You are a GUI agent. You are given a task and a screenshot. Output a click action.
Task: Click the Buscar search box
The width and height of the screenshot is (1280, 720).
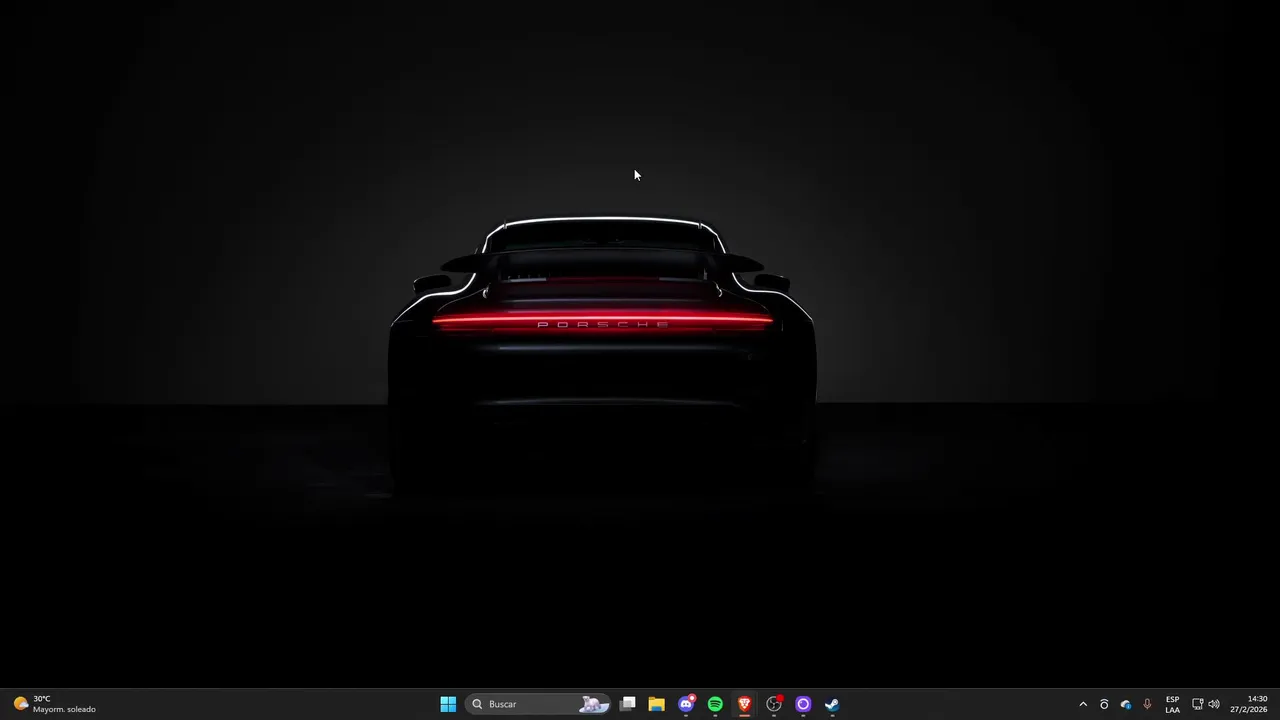point(538,704)
